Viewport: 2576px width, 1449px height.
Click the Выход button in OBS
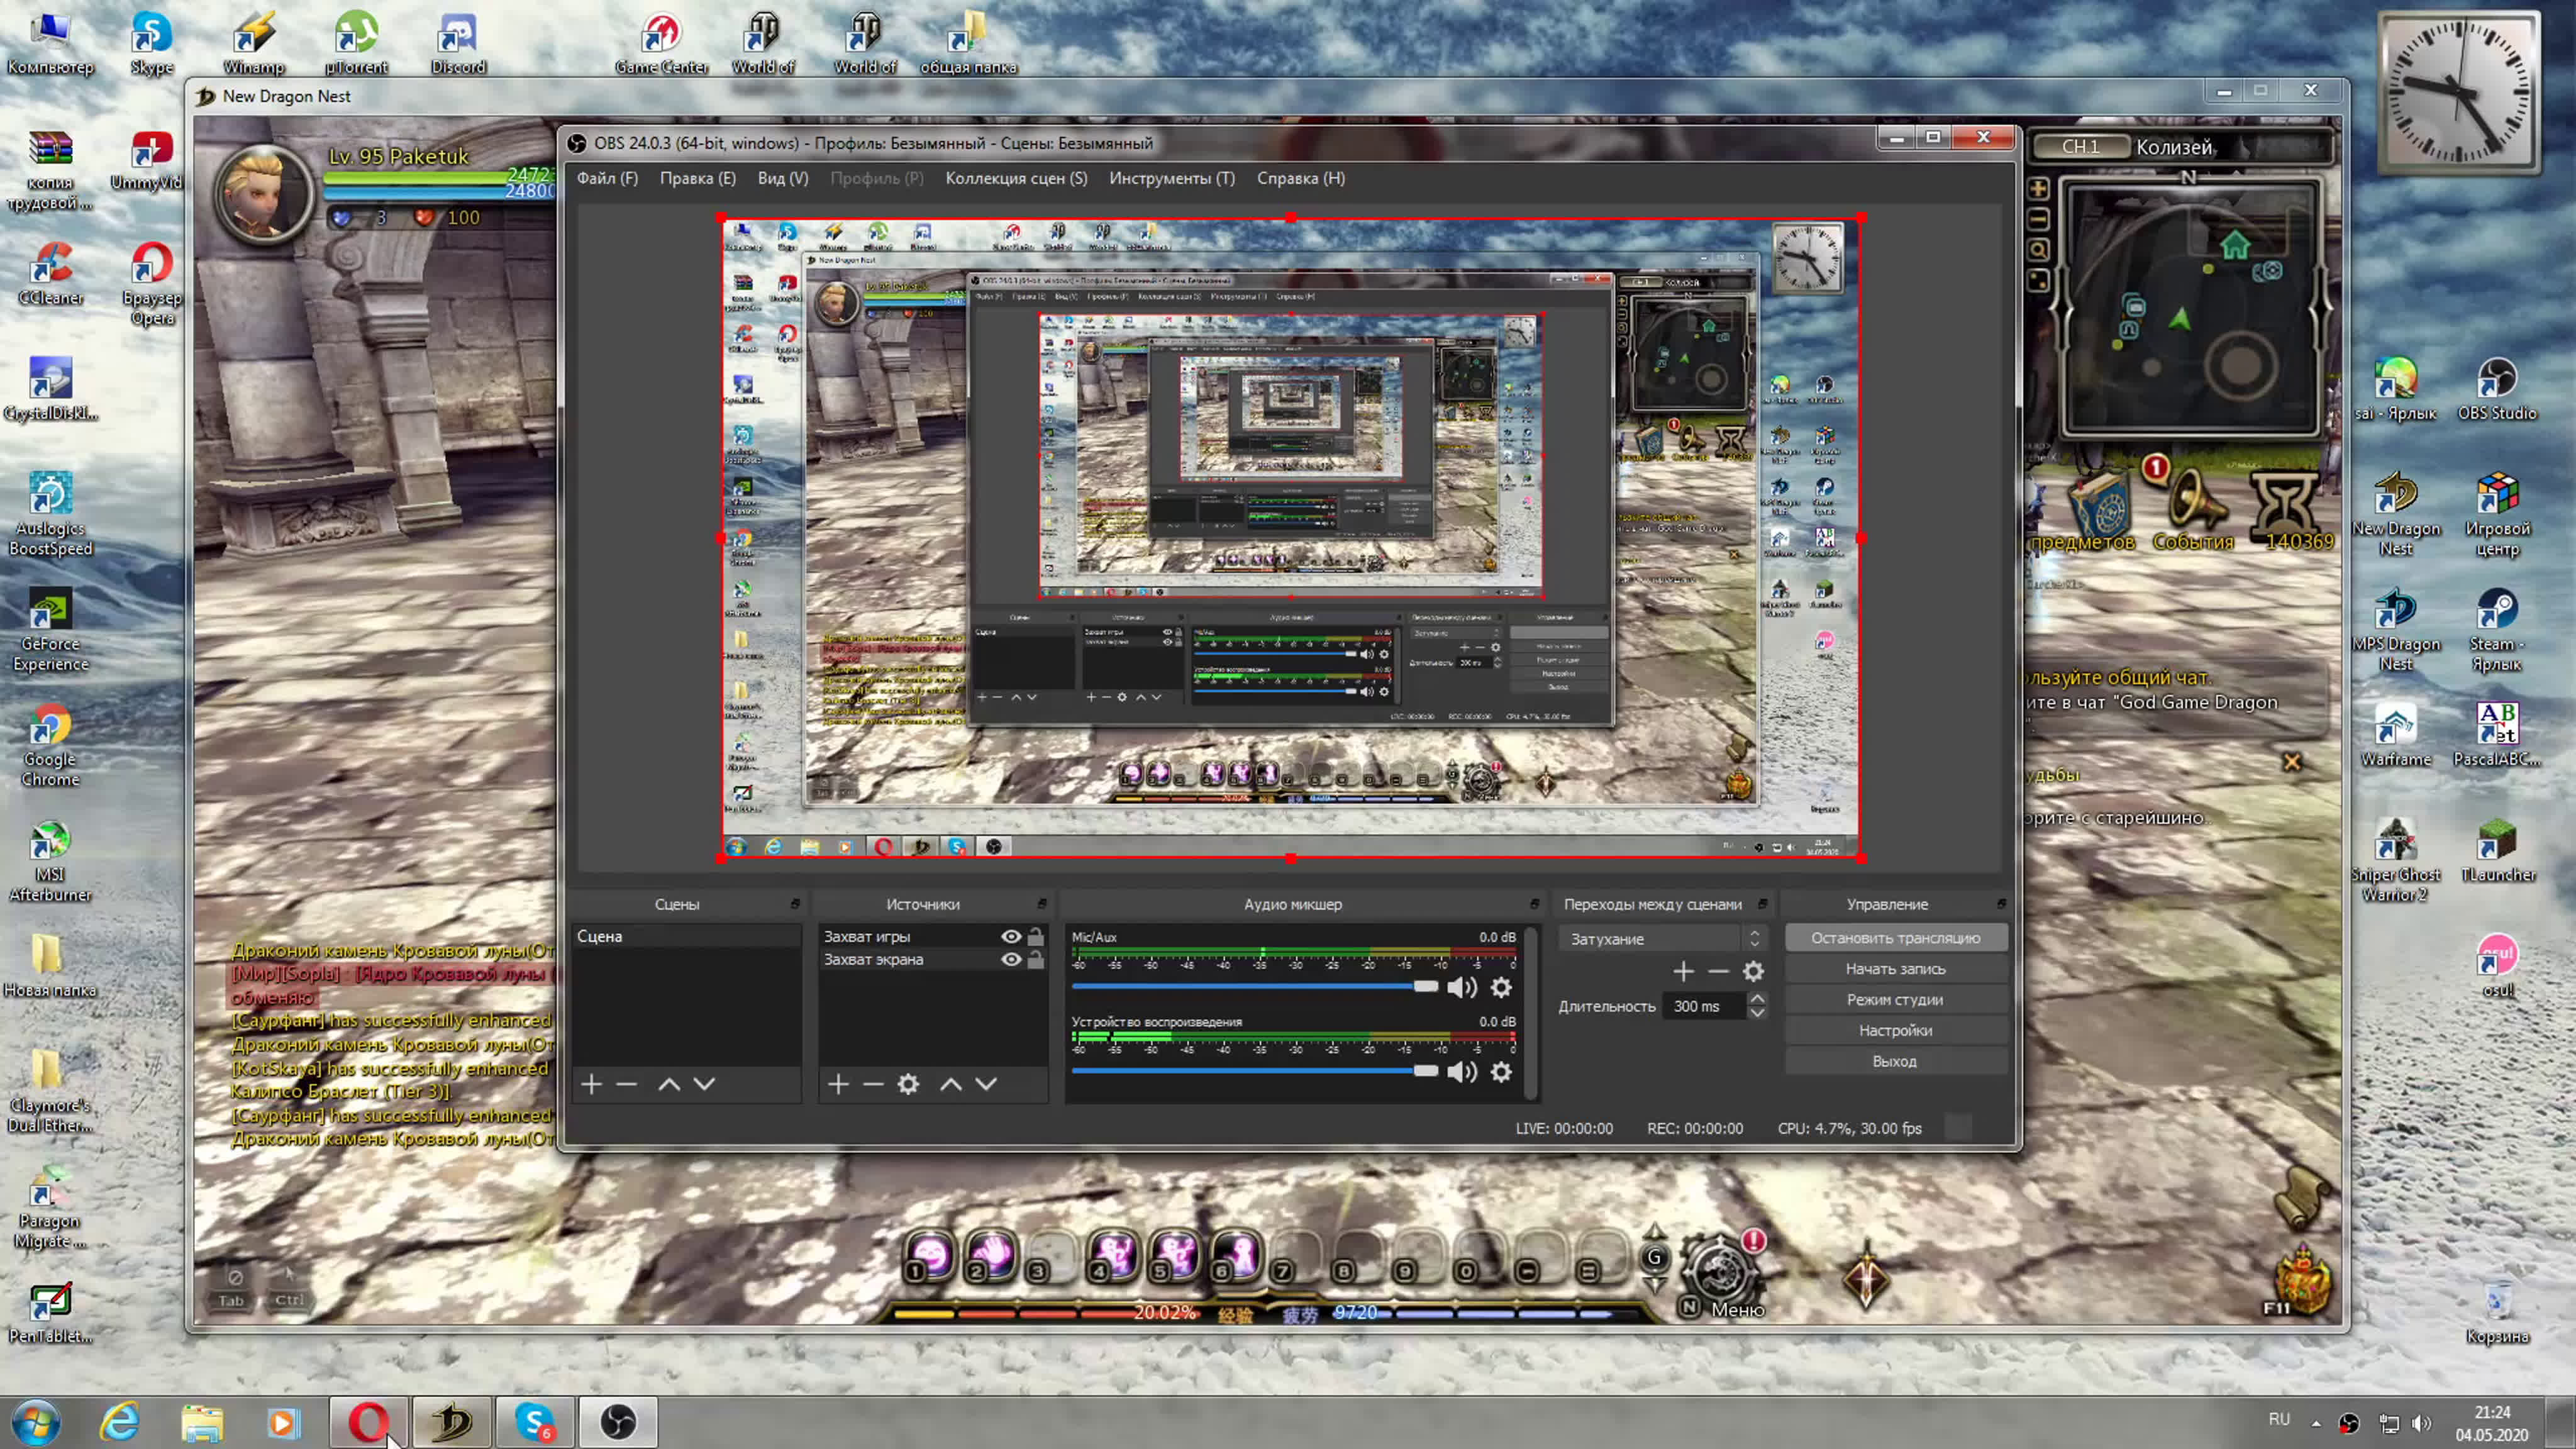[1895, 1062]
